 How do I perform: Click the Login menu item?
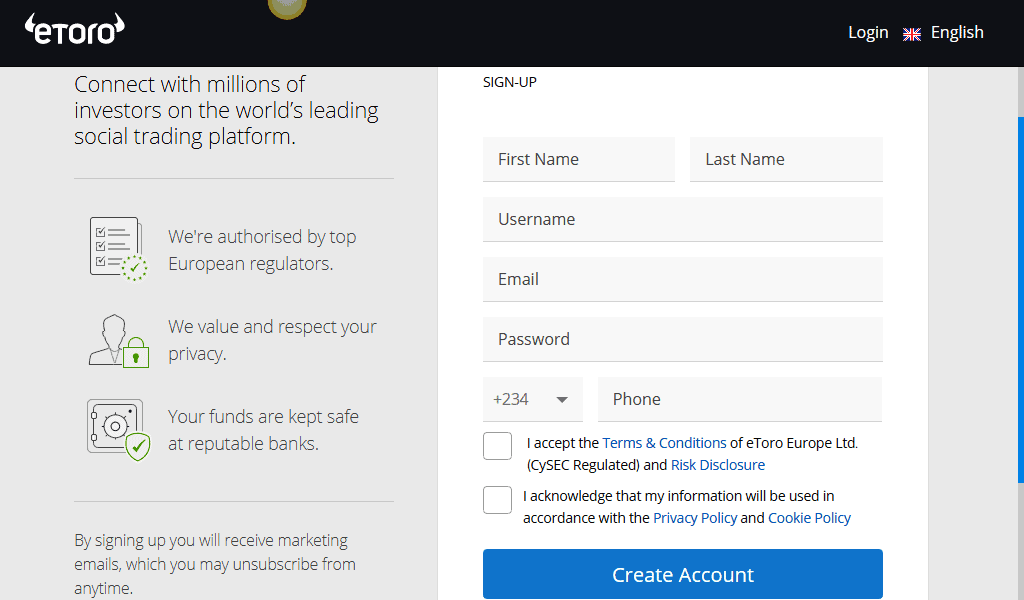click(x=868, y=33)
